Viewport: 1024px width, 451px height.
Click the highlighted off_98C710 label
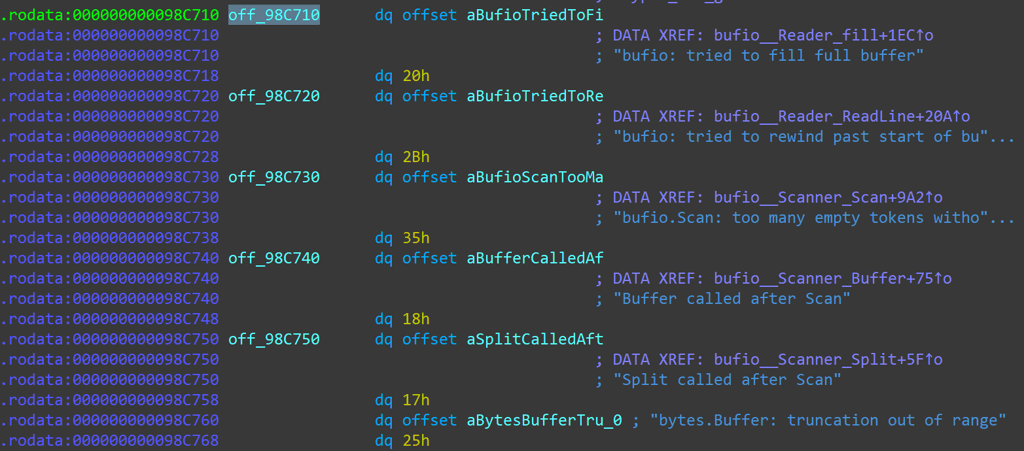pos(274,15)
